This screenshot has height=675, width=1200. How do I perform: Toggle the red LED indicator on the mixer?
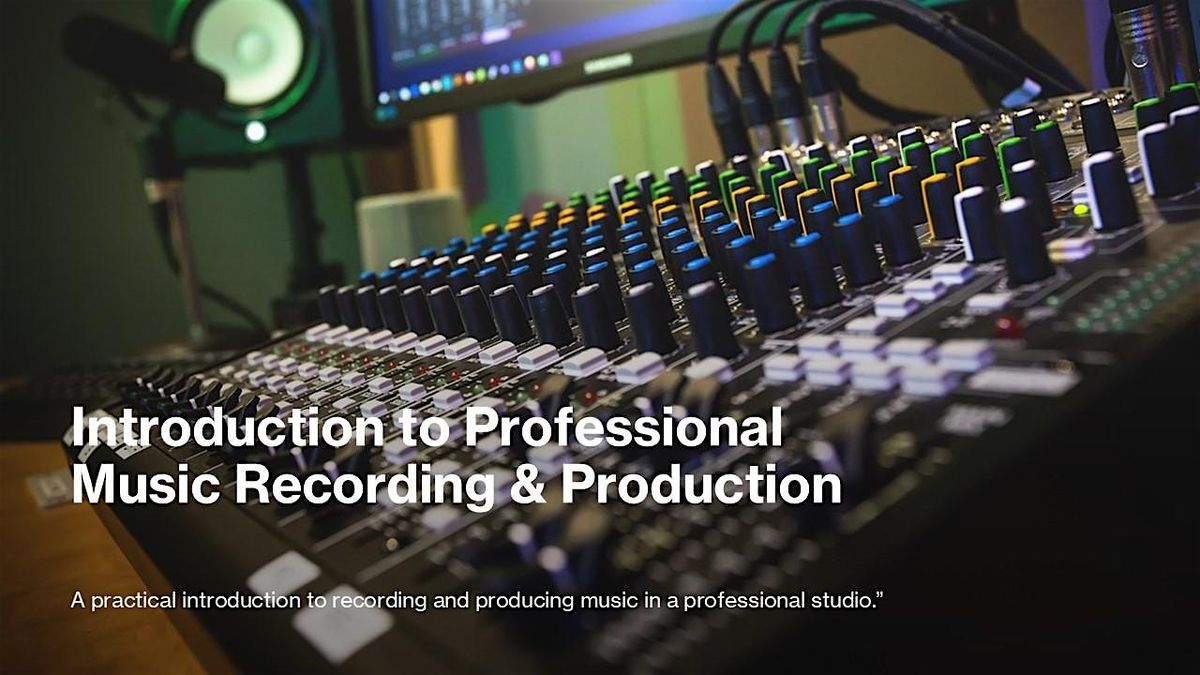click(1007, 325)
